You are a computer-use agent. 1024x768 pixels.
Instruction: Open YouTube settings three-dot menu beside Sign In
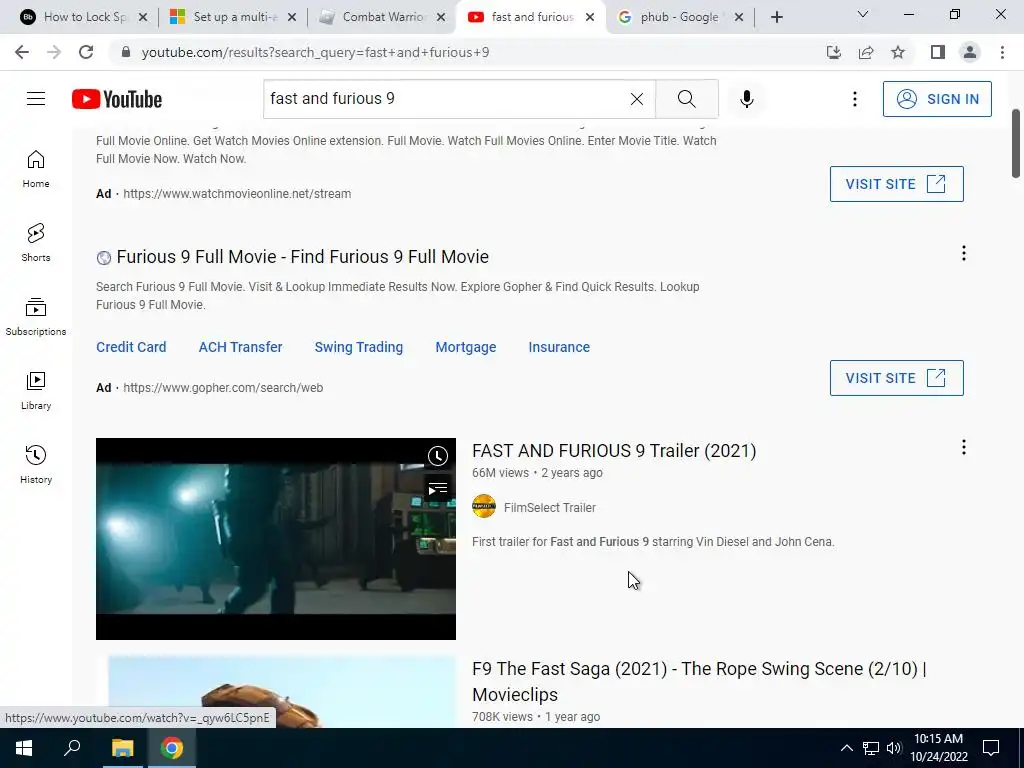(854, 99)
